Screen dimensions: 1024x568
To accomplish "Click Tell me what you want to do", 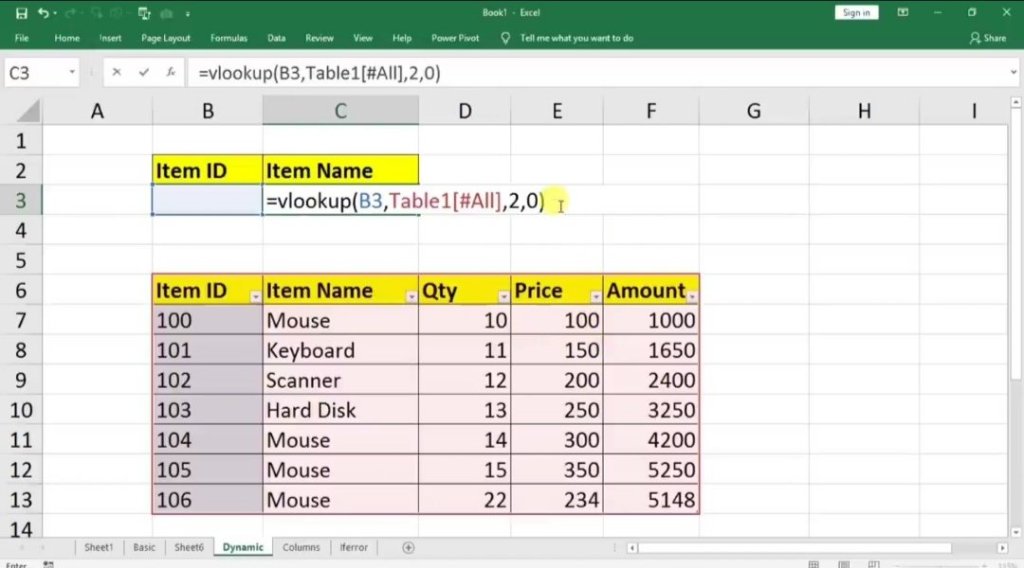I will pos(576,38).
